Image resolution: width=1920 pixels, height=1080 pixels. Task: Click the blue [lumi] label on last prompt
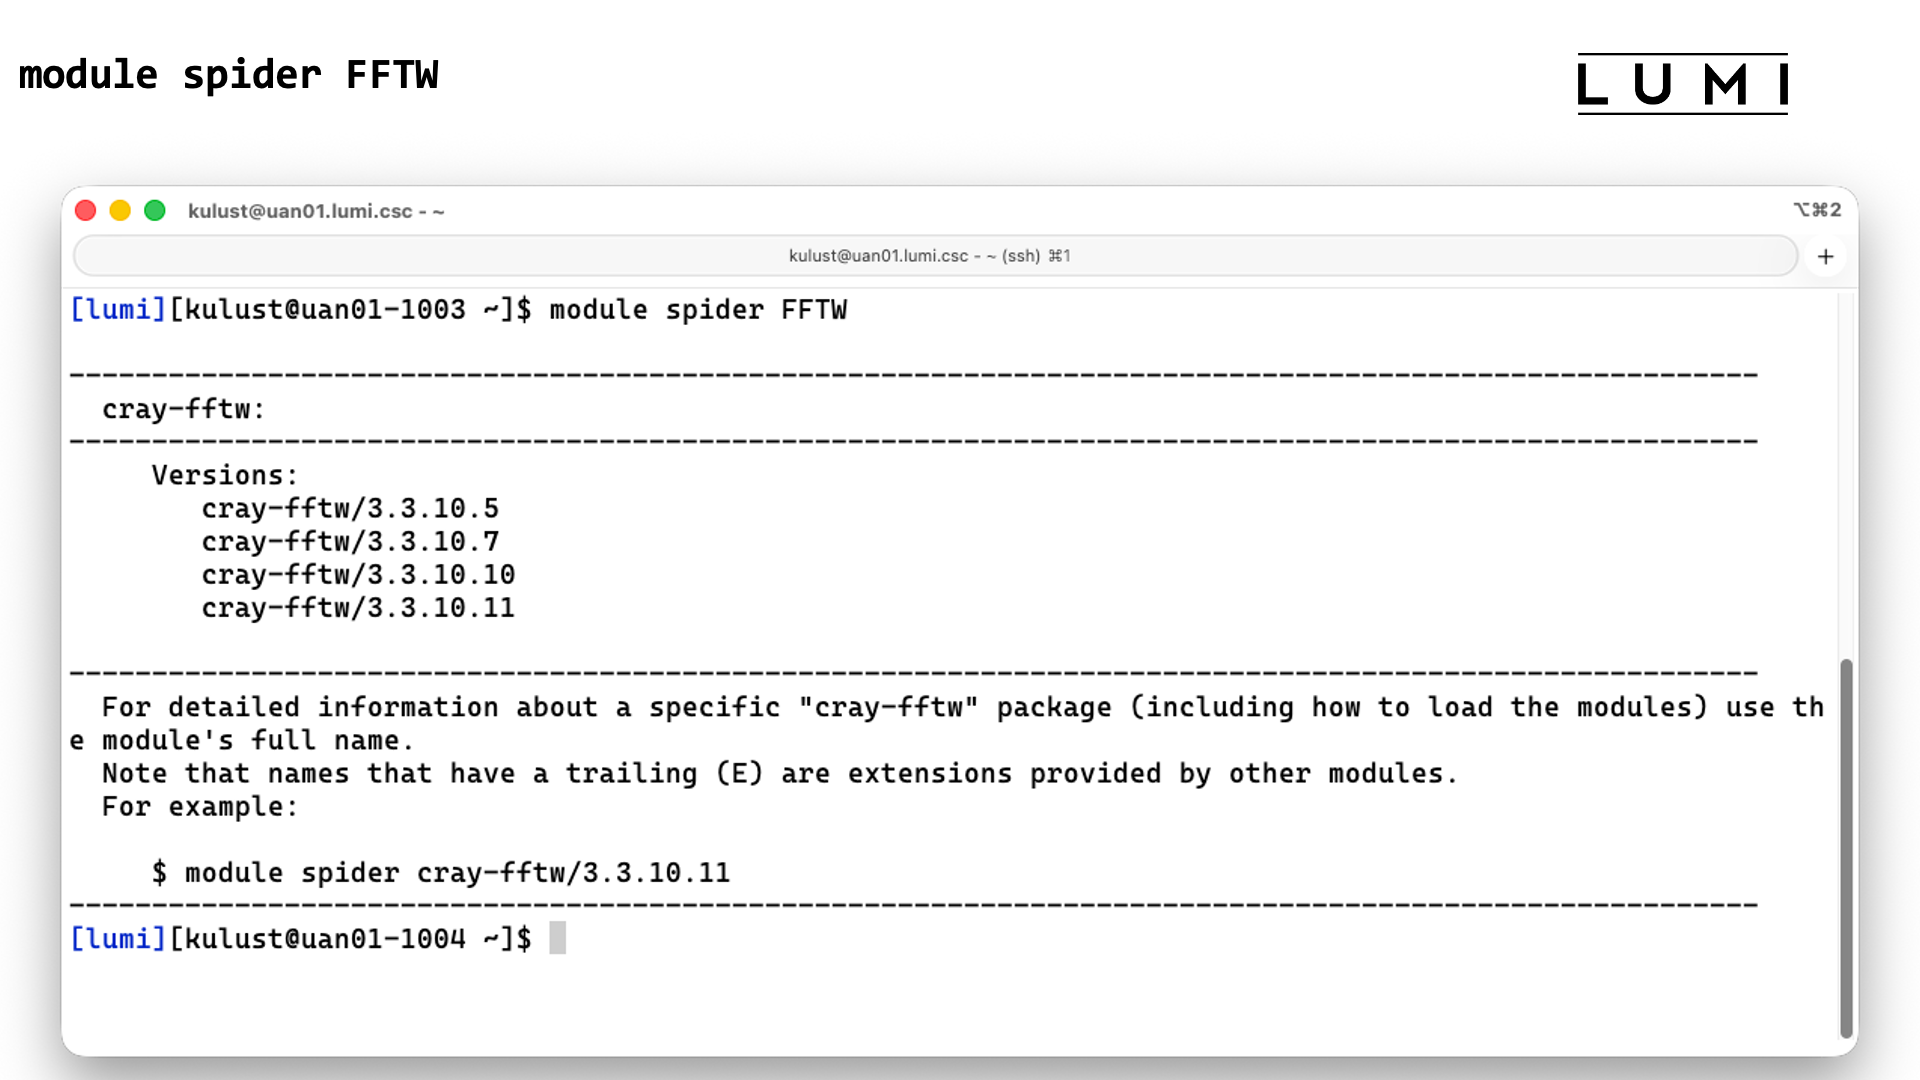[118, 939]
